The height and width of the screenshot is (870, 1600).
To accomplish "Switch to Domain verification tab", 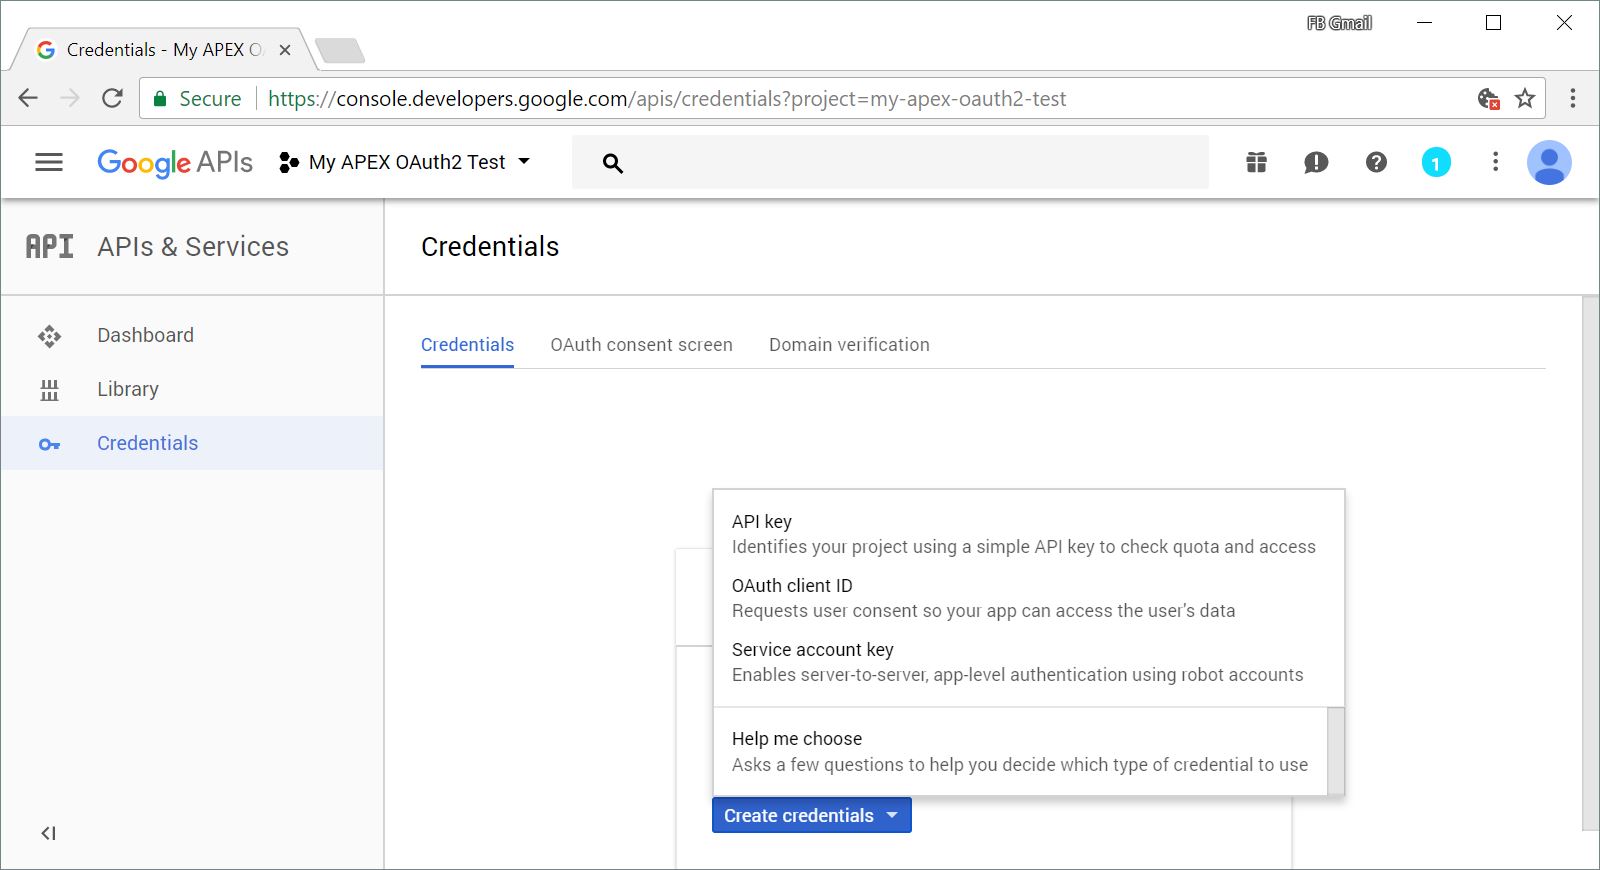I will tap(849, 345).
